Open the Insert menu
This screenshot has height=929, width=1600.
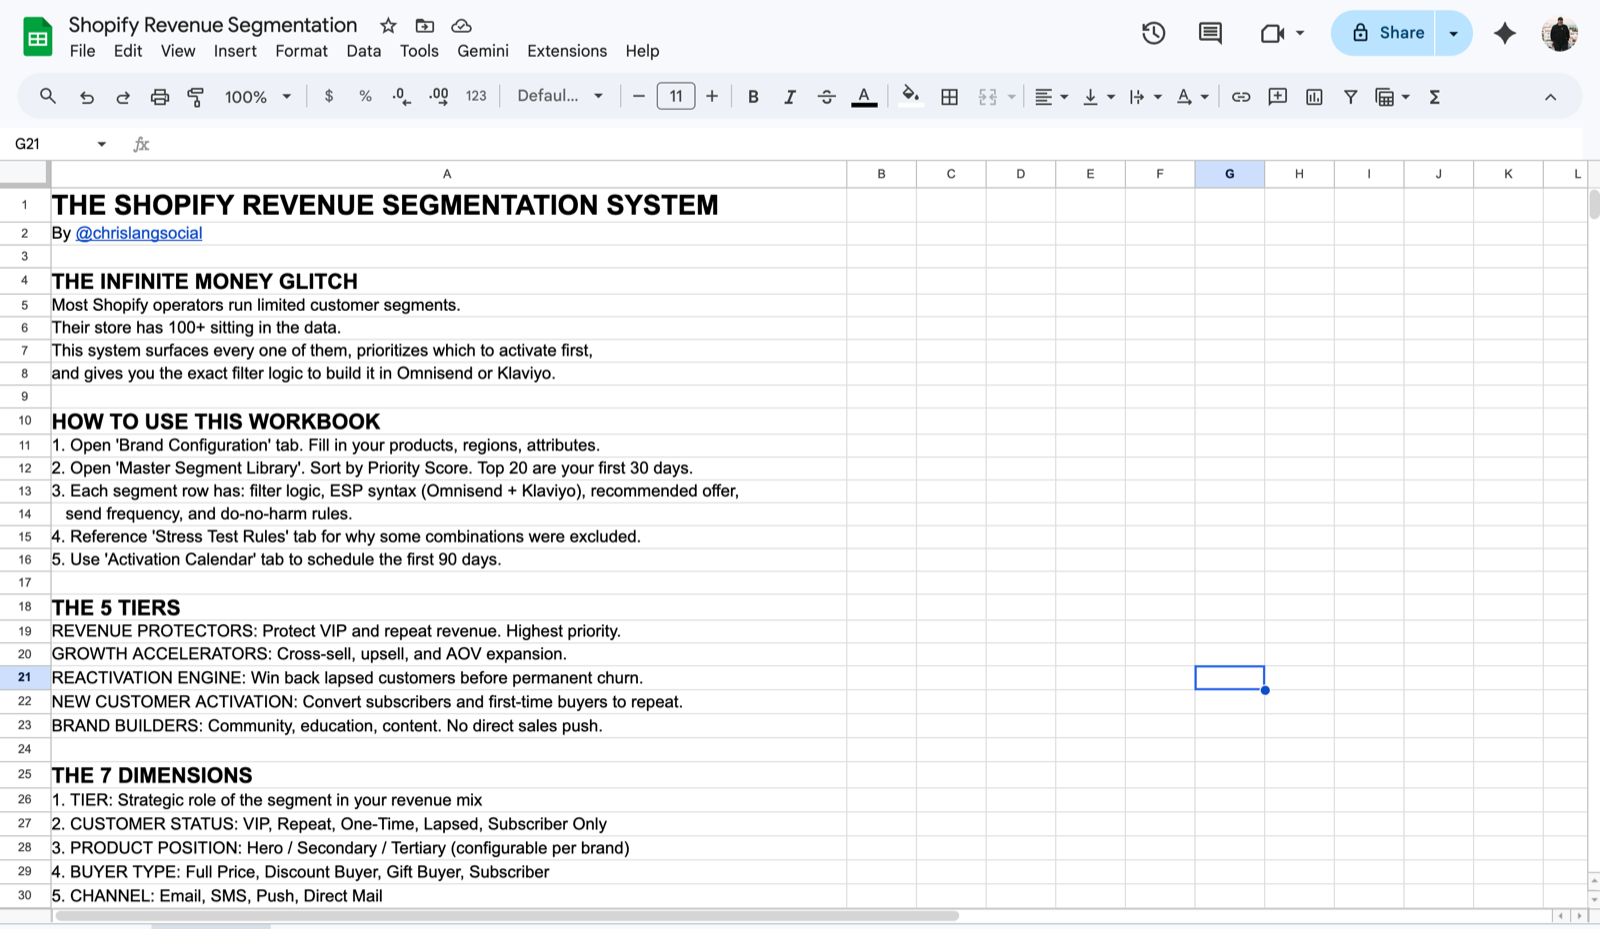(x=235, y=51)
